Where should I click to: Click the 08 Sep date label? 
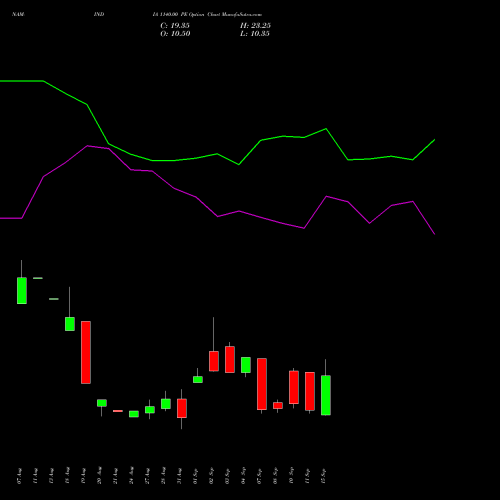(x=275, y=476)
